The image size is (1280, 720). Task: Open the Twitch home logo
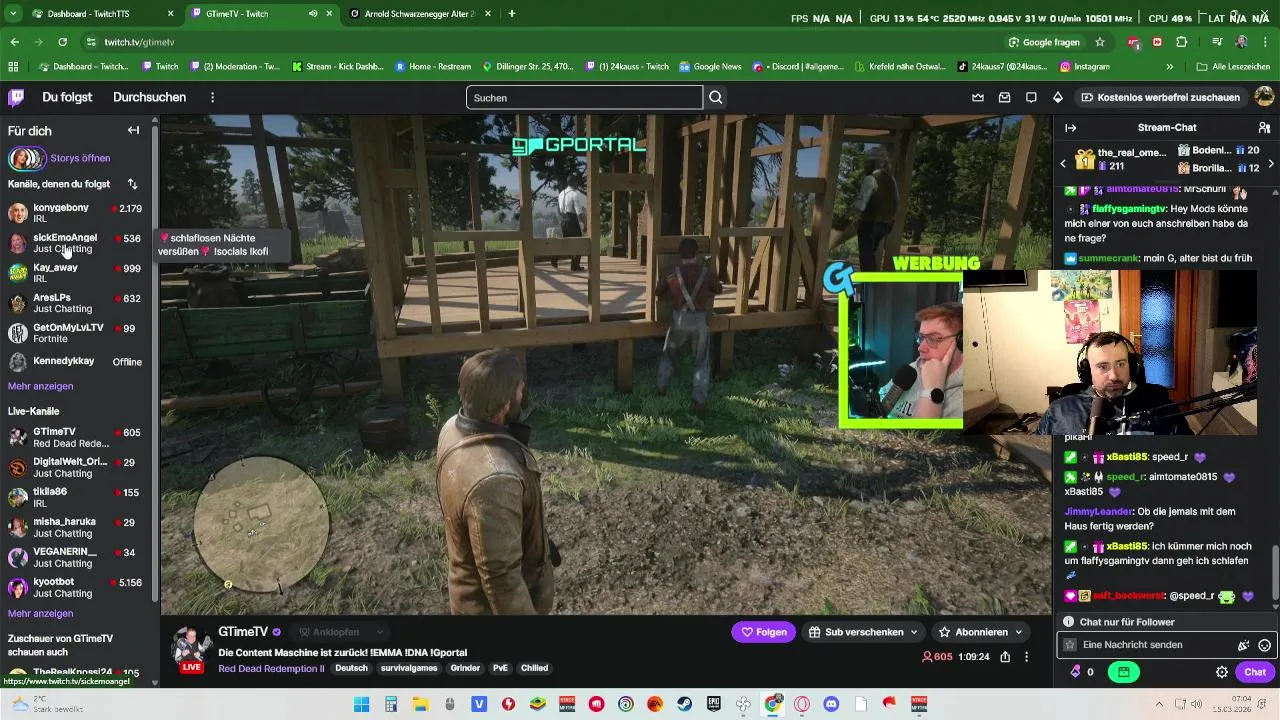click(x=16, y=97)
